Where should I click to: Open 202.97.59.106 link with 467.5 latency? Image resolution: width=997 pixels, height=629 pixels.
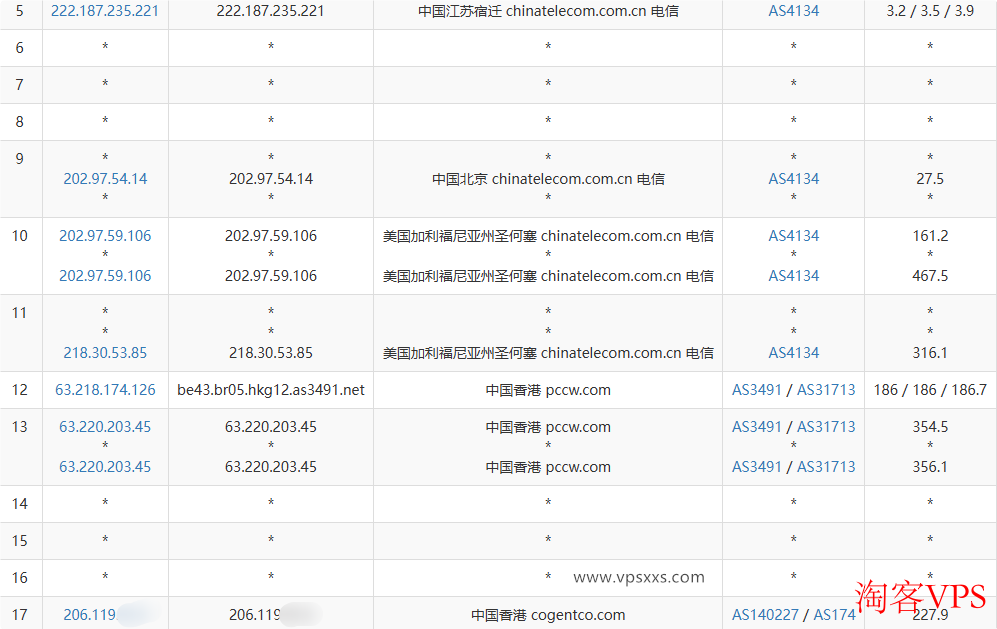tap(105, 276)
